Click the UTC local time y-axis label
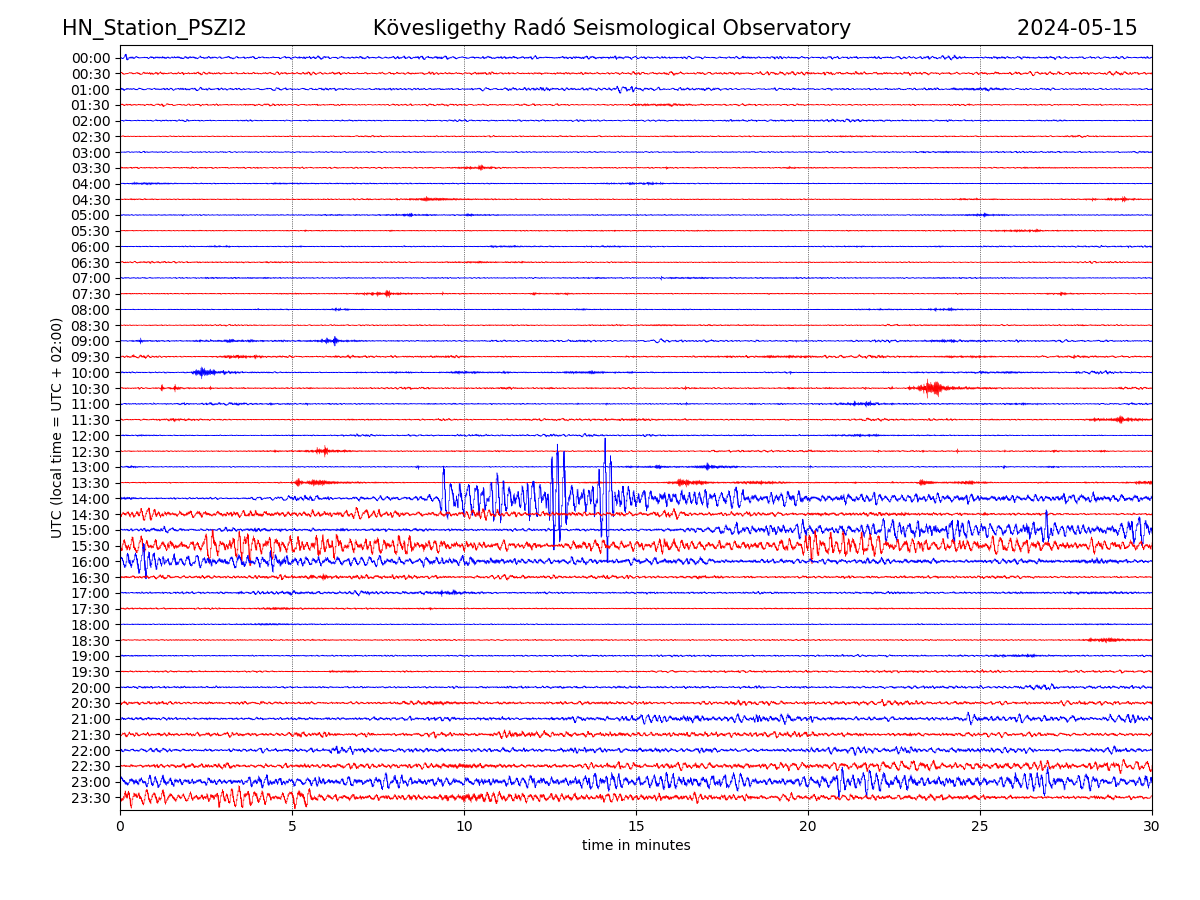 click(x=57, y=428)
